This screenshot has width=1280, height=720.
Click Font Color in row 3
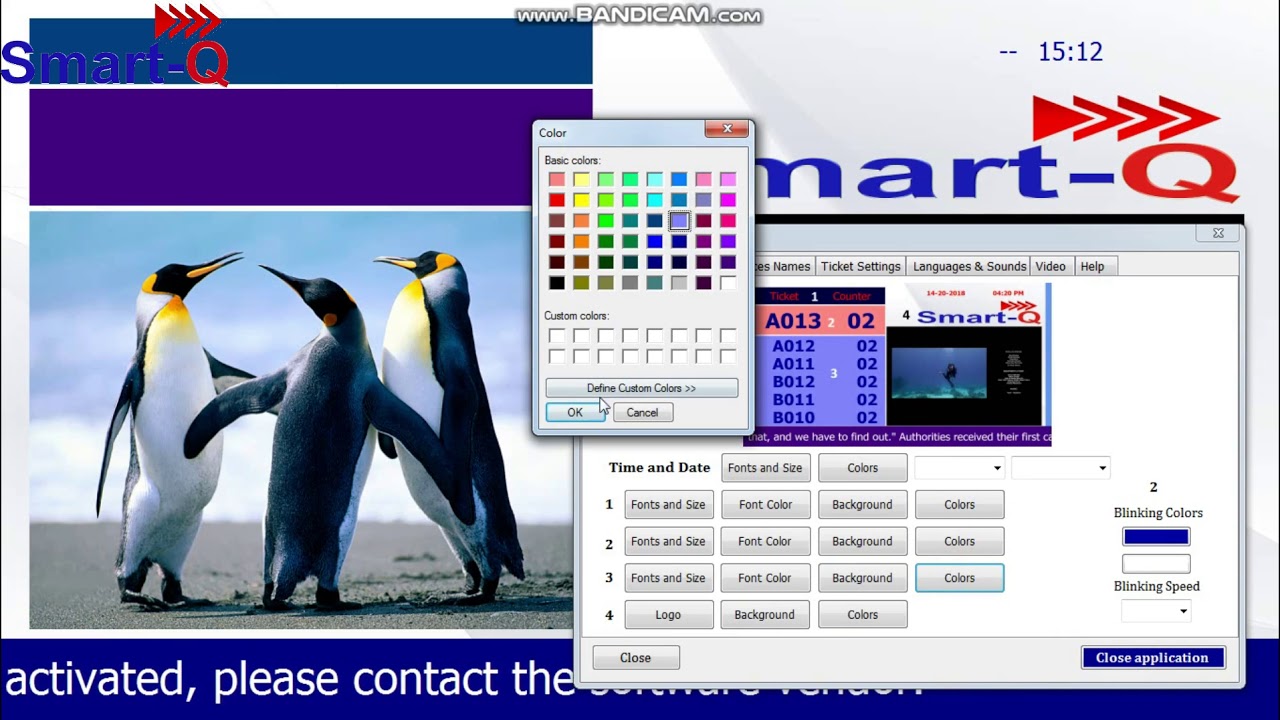(765, 578)
